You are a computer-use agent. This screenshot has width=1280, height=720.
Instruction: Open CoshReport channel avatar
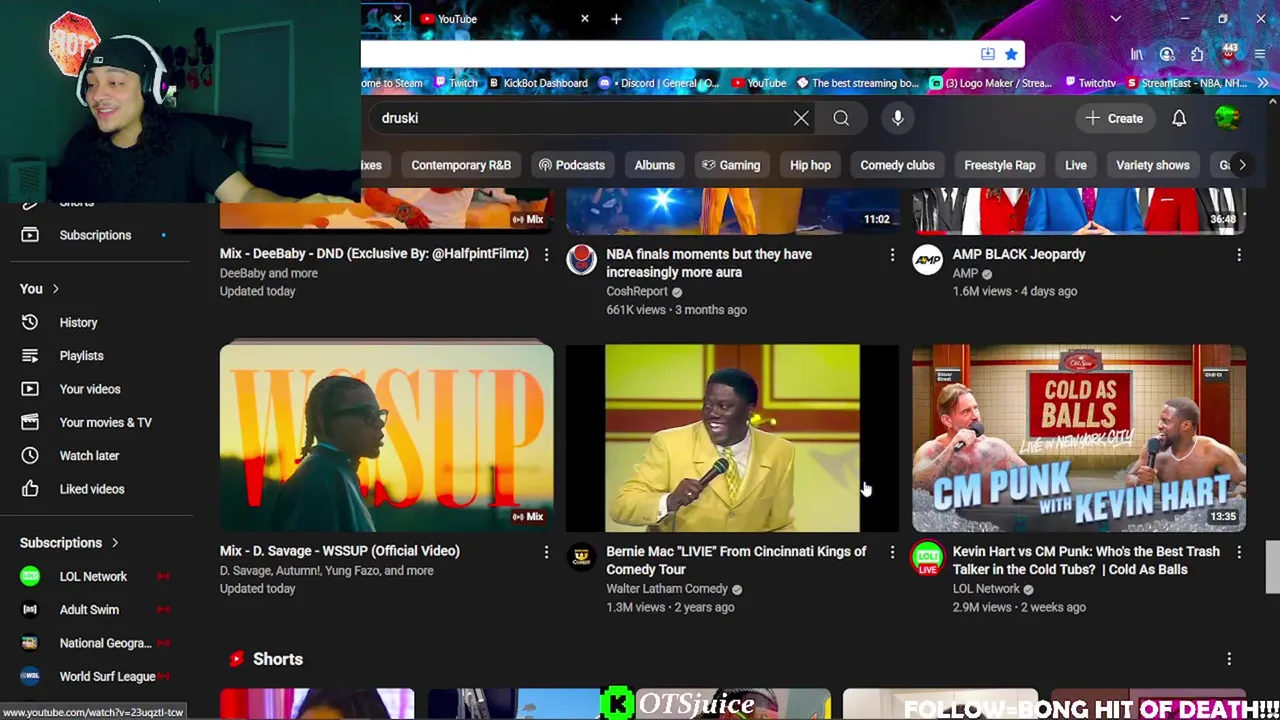point(581,260)
